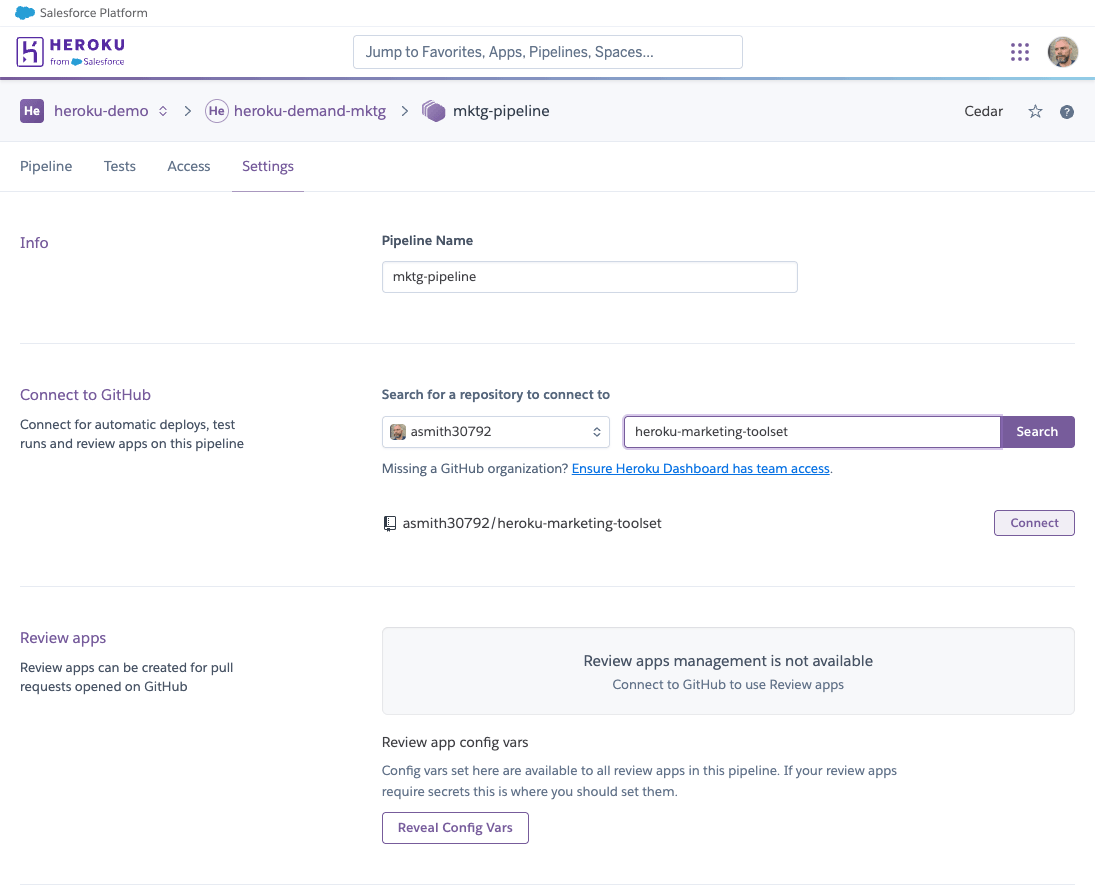Click the Heroku logo icon
This screenshot has width=1095, height=895.
point(30,52)
